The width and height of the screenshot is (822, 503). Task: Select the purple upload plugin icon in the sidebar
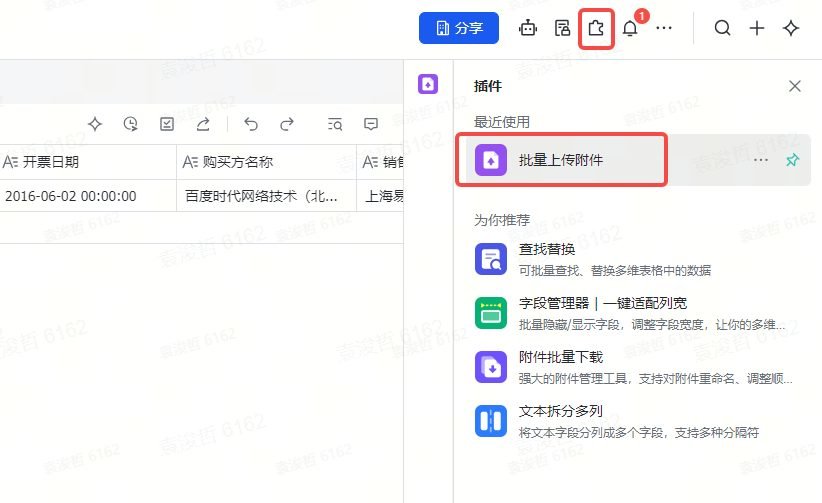point(428,84)
